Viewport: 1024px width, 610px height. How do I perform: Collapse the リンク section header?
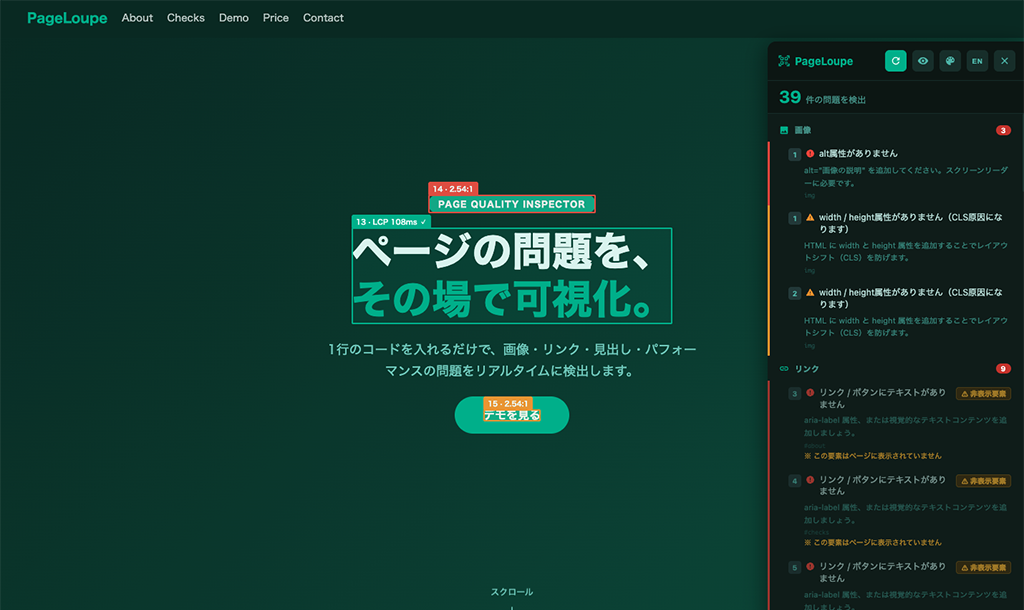(x=895, y=368)
